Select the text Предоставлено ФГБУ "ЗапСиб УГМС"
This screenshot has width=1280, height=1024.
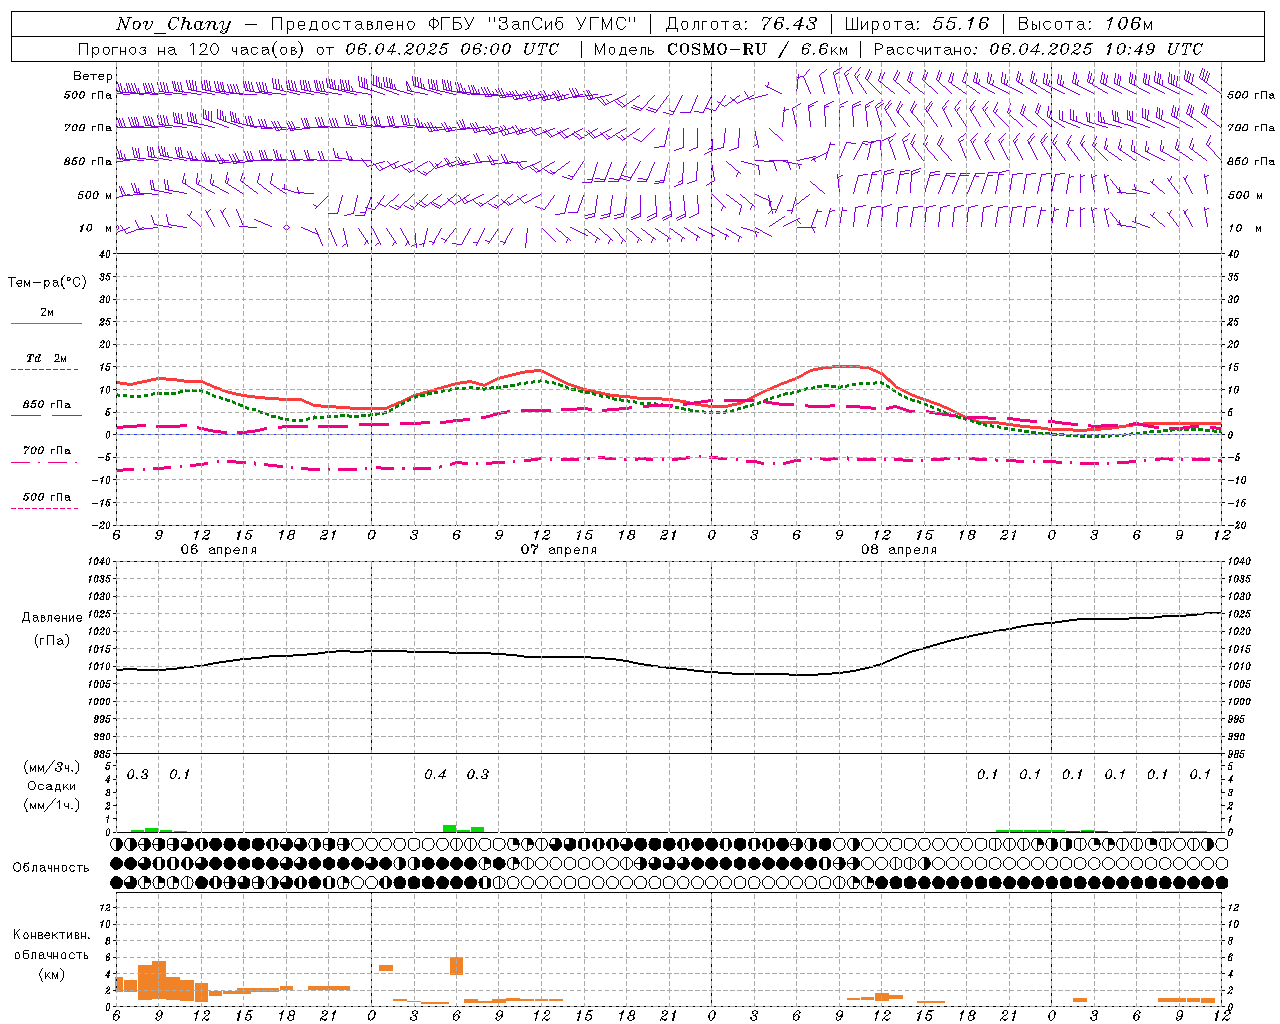tap(454, 24)
